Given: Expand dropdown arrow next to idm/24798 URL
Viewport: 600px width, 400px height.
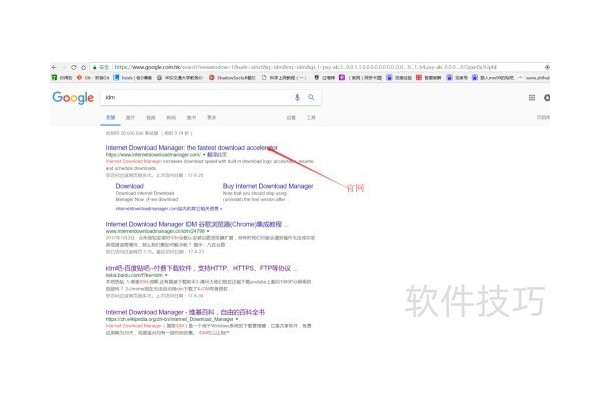Looking at the screenshot, I should coord(208,231).
